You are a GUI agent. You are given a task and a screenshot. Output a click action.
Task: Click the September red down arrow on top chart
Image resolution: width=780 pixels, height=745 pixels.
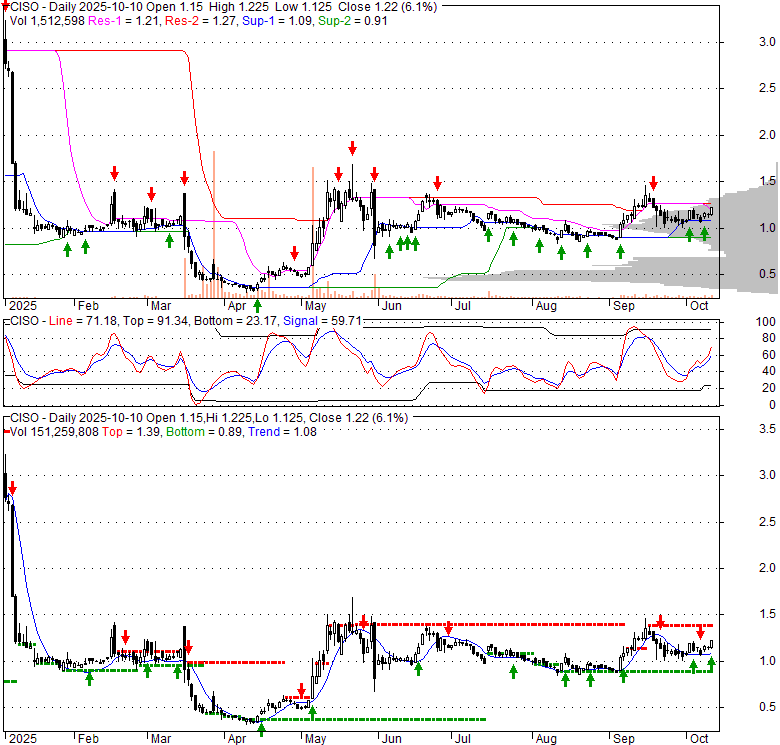click(x=653, y=183)
